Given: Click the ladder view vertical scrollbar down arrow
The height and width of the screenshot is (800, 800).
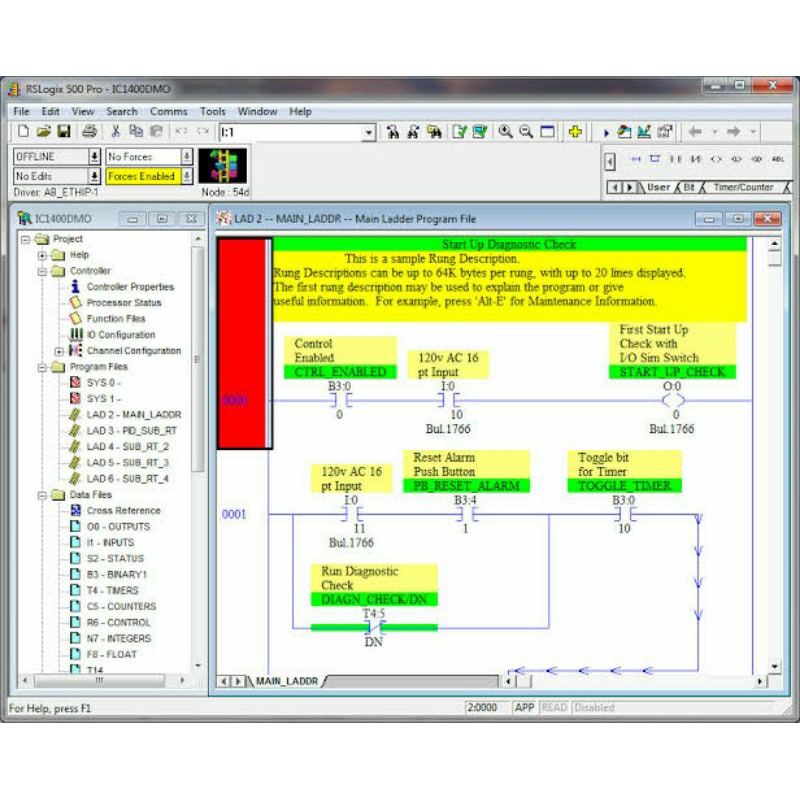Looking at the screenshot, I should (x=774, y=666).
